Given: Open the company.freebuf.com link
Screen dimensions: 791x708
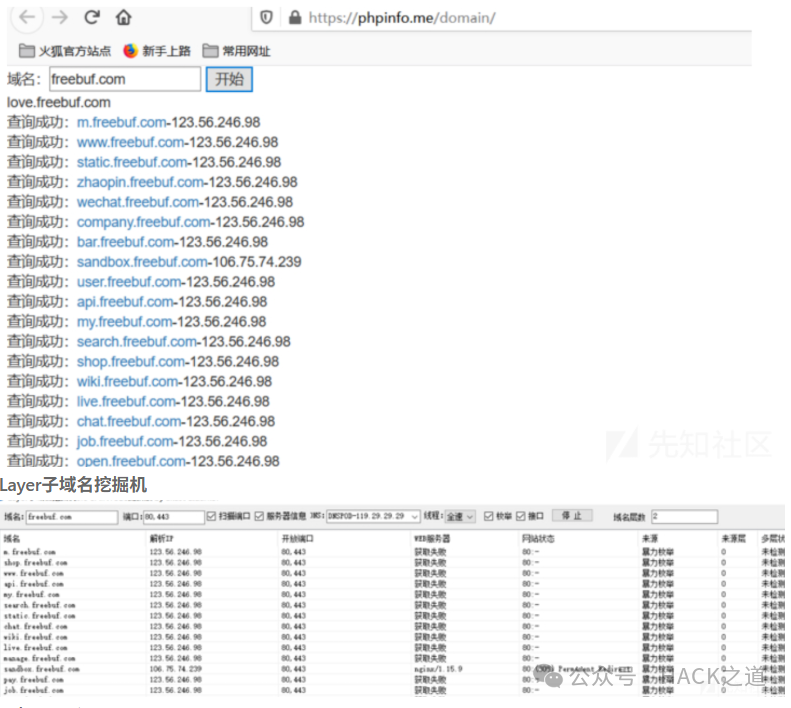Looking at the screenshot, I should click(143, 222).
